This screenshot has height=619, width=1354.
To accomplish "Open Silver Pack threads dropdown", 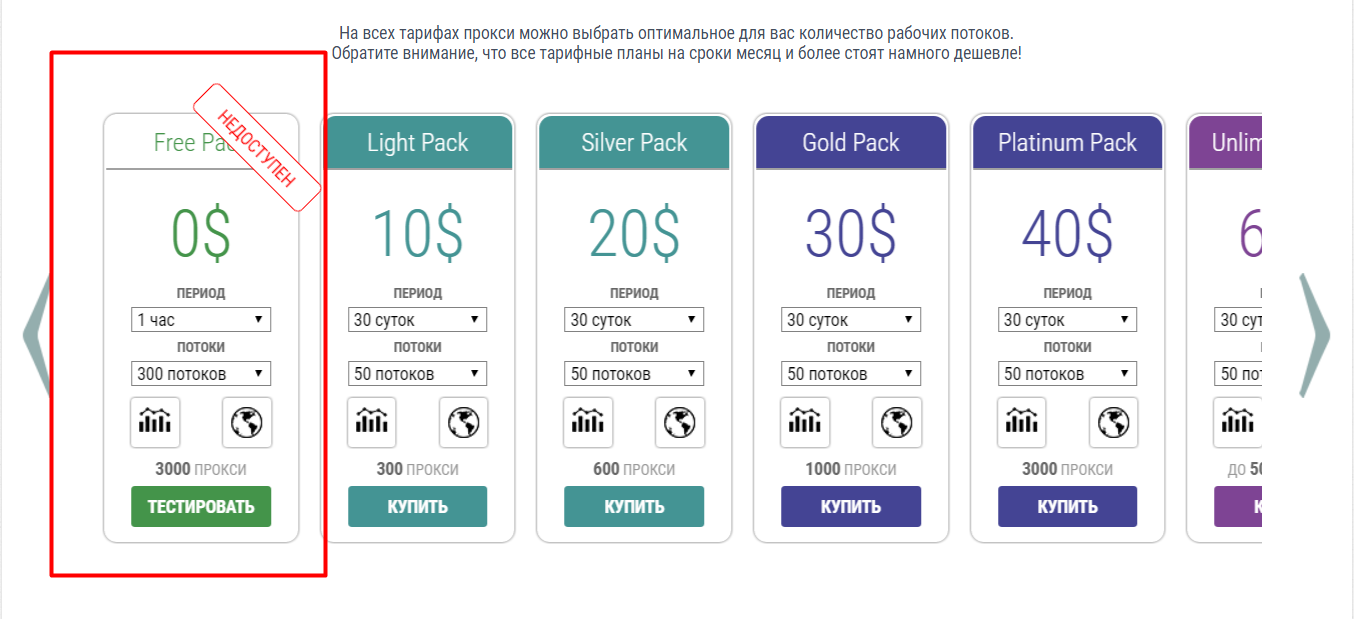I will tap(634, 374).
